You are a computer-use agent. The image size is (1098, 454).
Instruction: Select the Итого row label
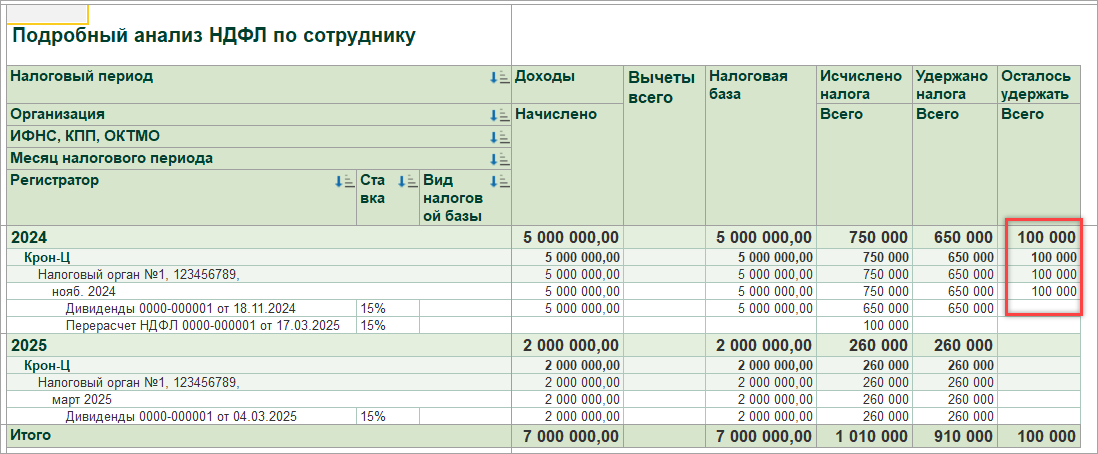(31, 435)
